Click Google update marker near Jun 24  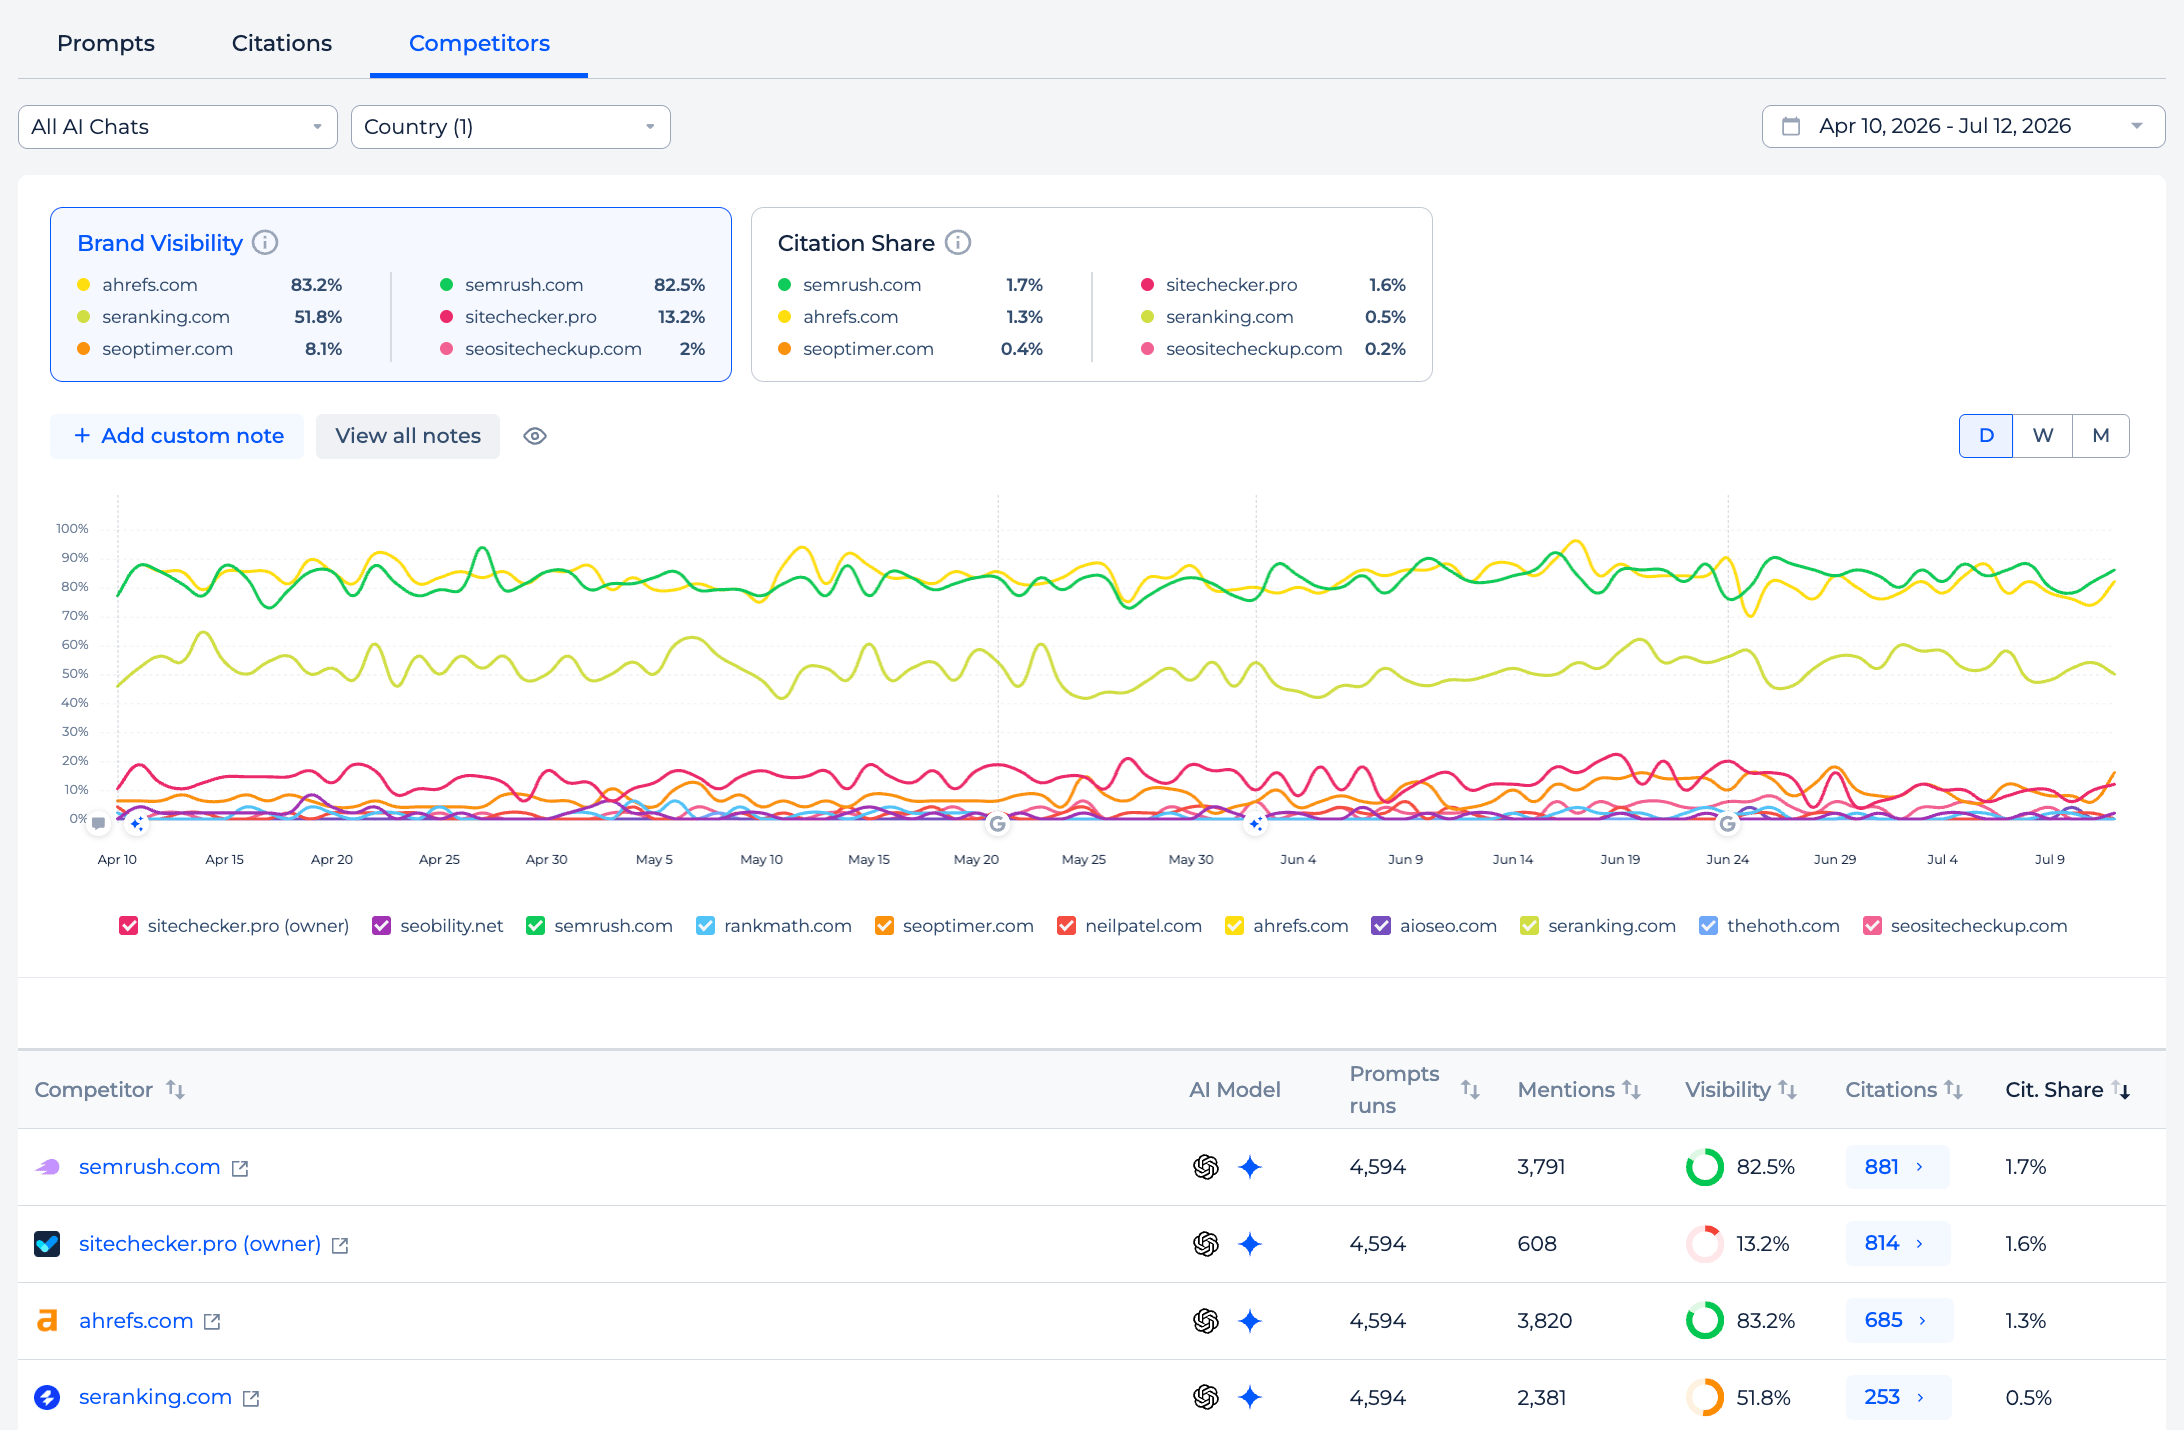pyautogui.click(x=1727, y=824)
